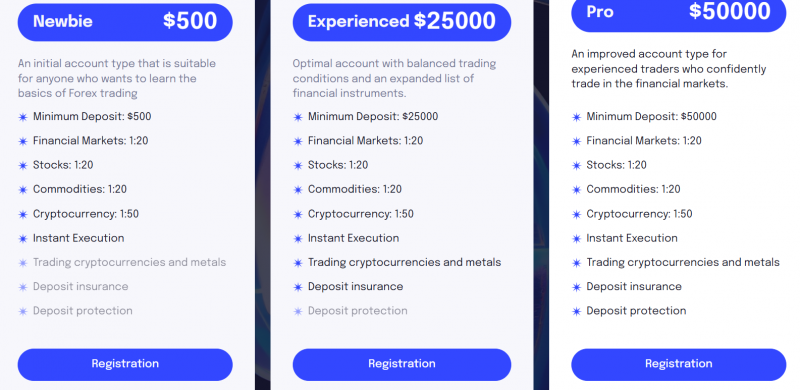Select the Experienced $25000 plan header
This screenshot has height=390, width=800.
402,22
